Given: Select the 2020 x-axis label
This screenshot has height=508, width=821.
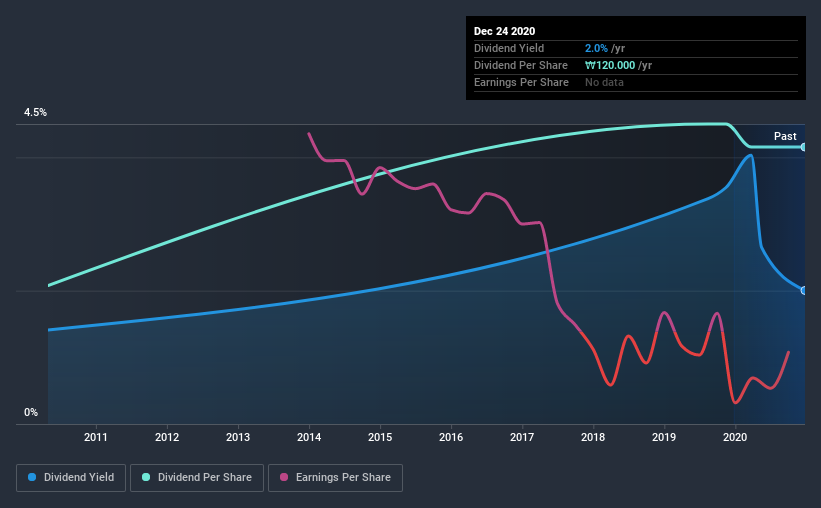Looking at the screenshot, I should pyautogui.click(x=735, y=437).
